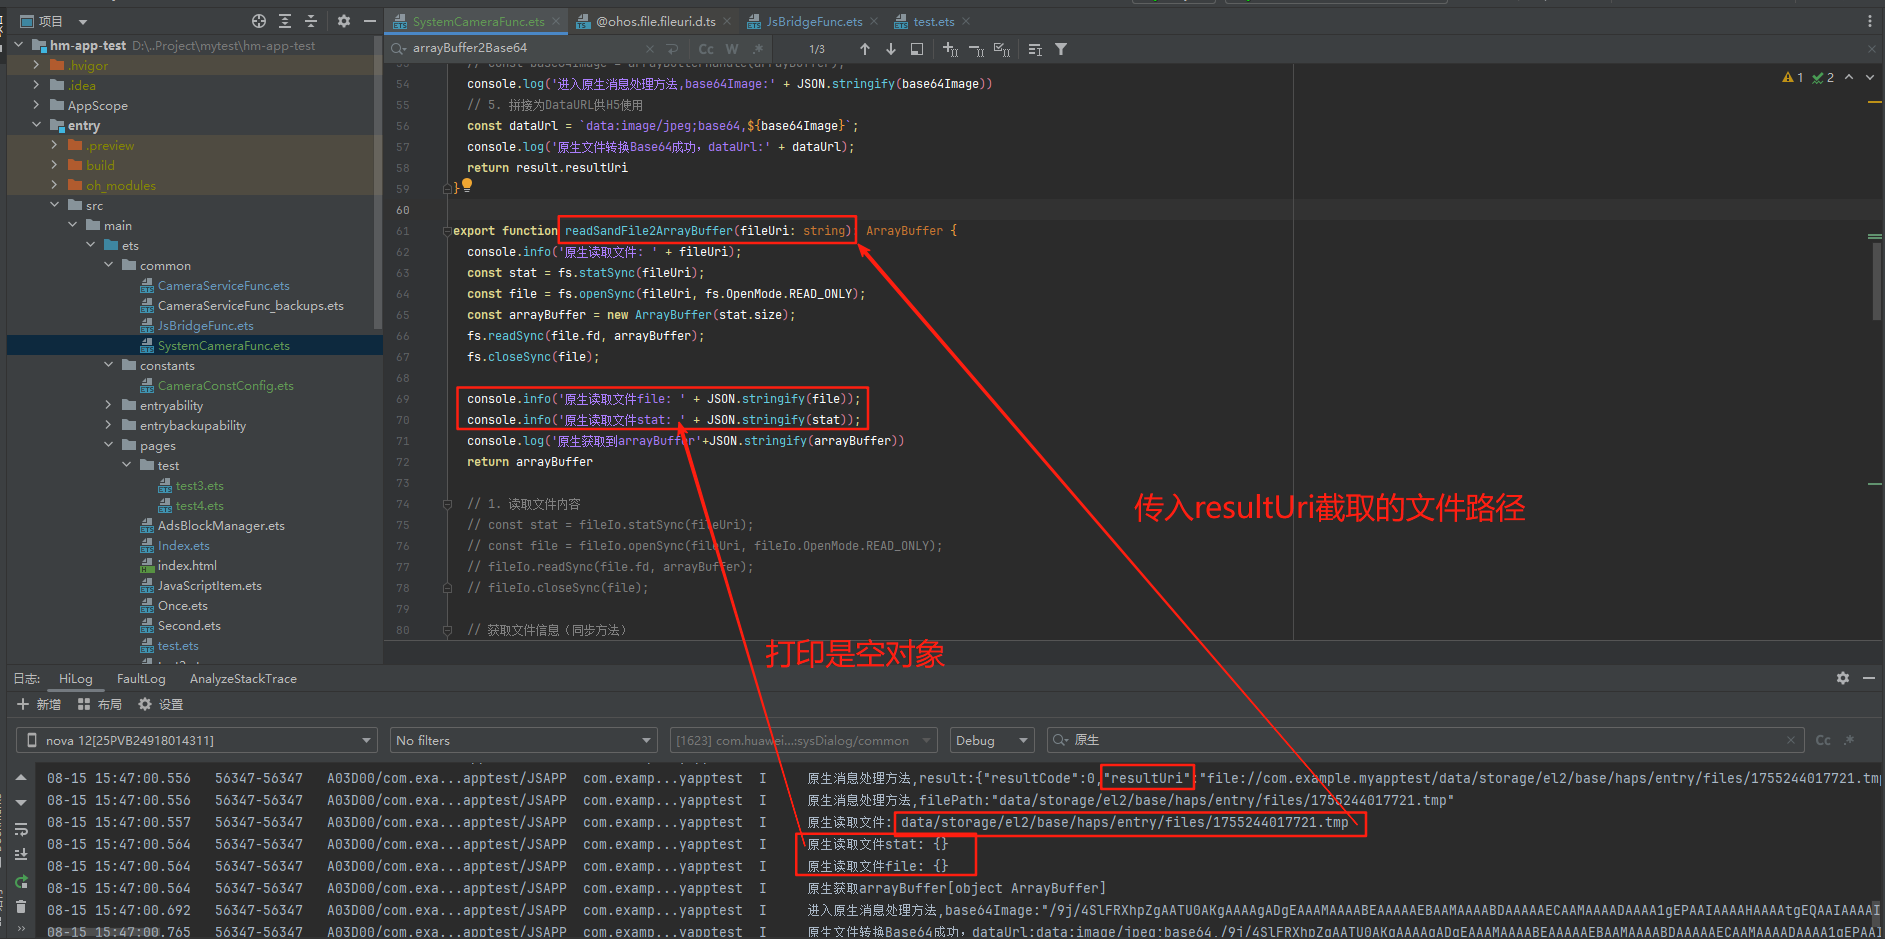
Task: Open search results in Find window
Action: (1035, 49)
